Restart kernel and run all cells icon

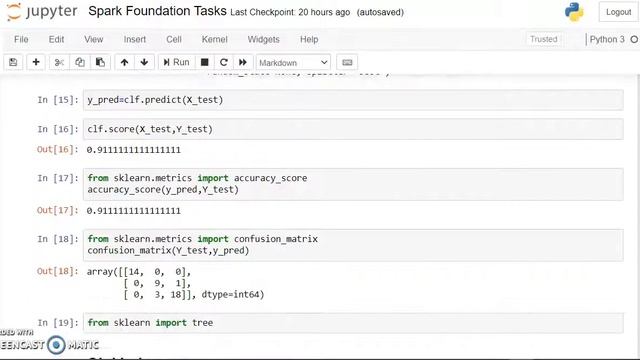coord(243,62)
